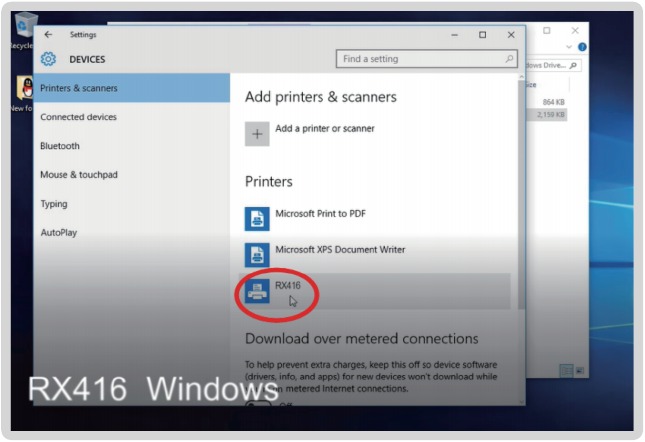Viewport: 645px width, 442px height.
Task: Select Mouse & touchpad in the sidebar
Action: (x=79, y=175)
